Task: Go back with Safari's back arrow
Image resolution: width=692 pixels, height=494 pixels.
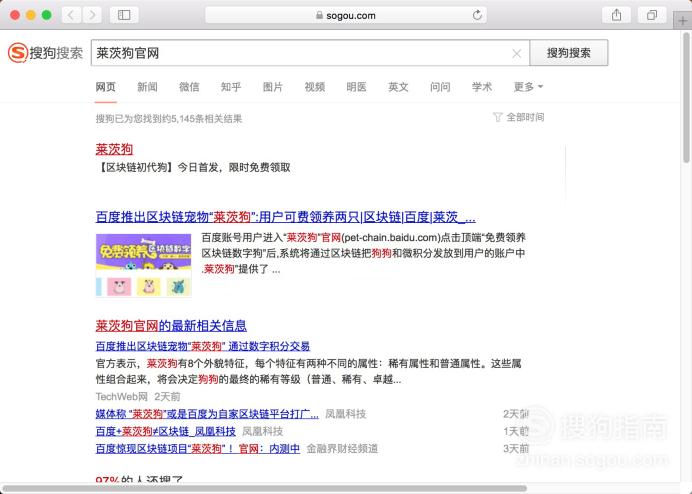Action: (71, 15)
